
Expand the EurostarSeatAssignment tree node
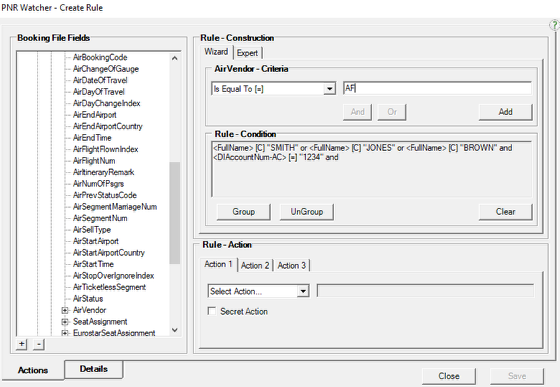pyautogui.click(x=65, y=333)
